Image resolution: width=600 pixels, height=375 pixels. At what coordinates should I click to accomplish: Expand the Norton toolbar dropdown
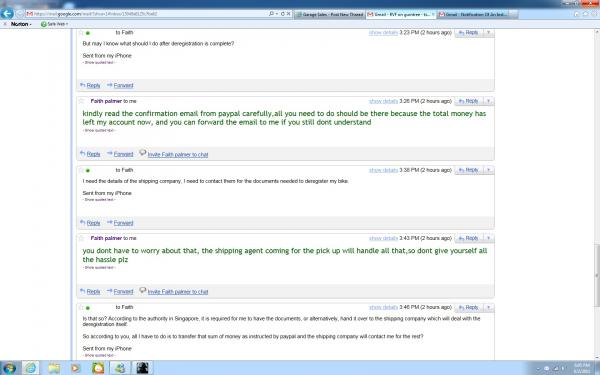[20, 24]
